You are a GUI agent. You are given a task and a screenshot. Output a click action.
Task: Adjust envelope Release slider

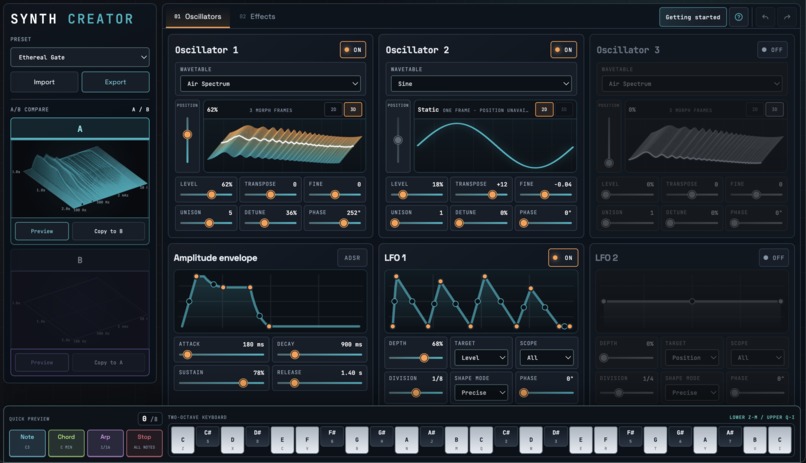point(319,383)
